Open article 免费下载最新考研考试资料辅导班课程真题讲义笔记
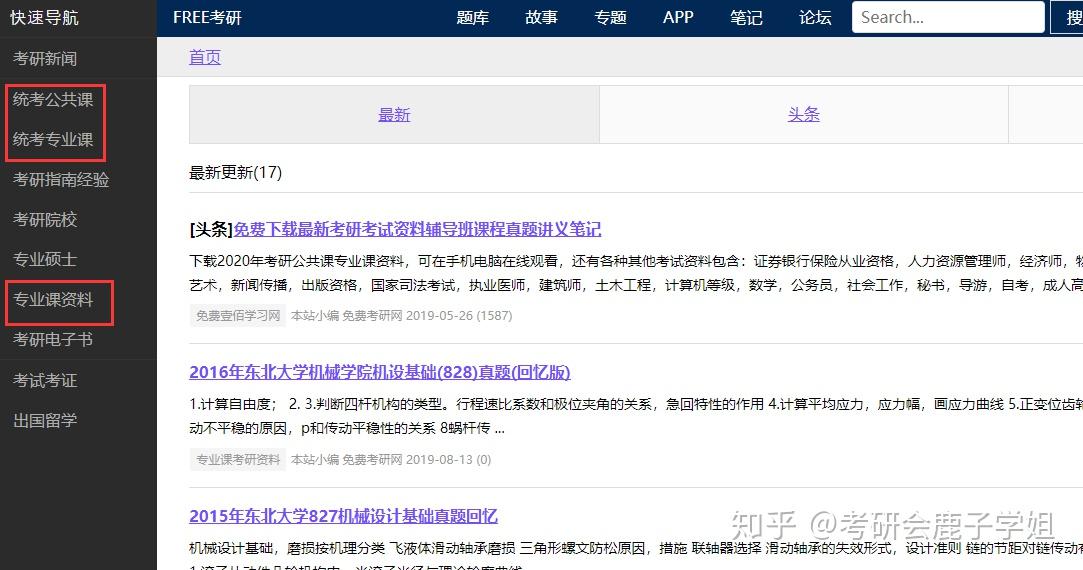Viewport: 1083px width, 570px height. 417,229
